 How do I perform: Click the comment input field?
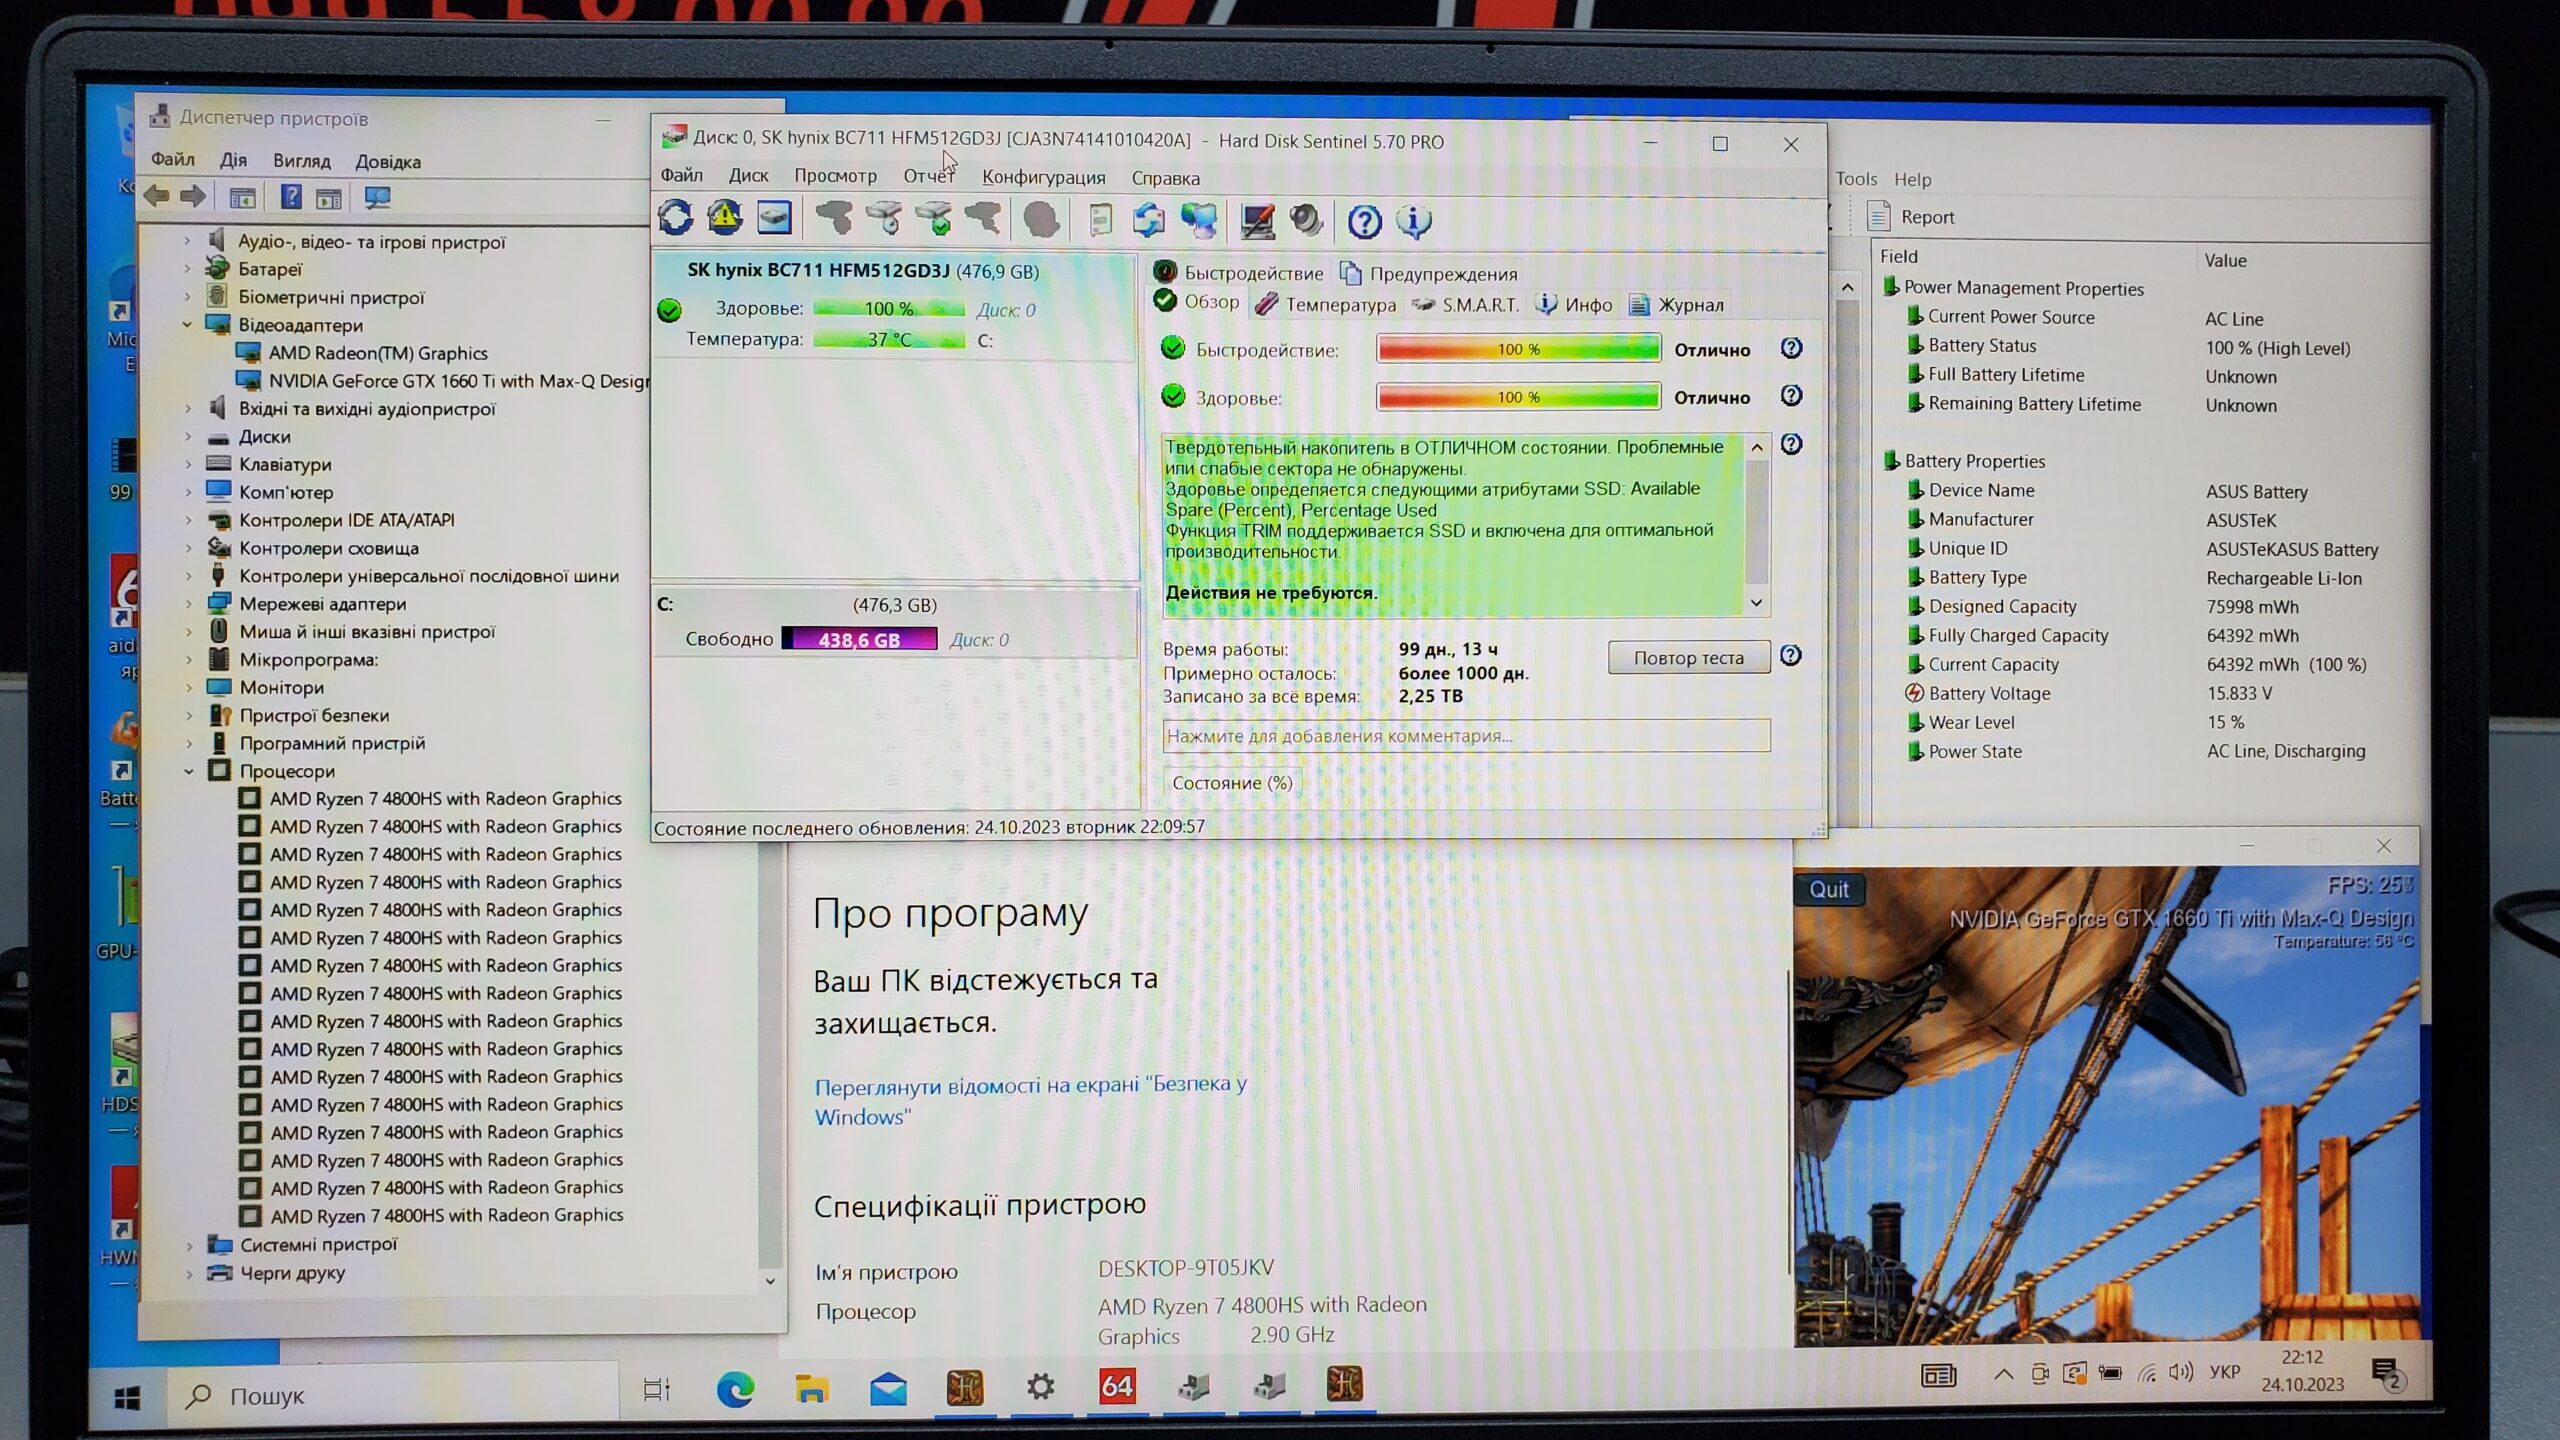pos(1465,736)
